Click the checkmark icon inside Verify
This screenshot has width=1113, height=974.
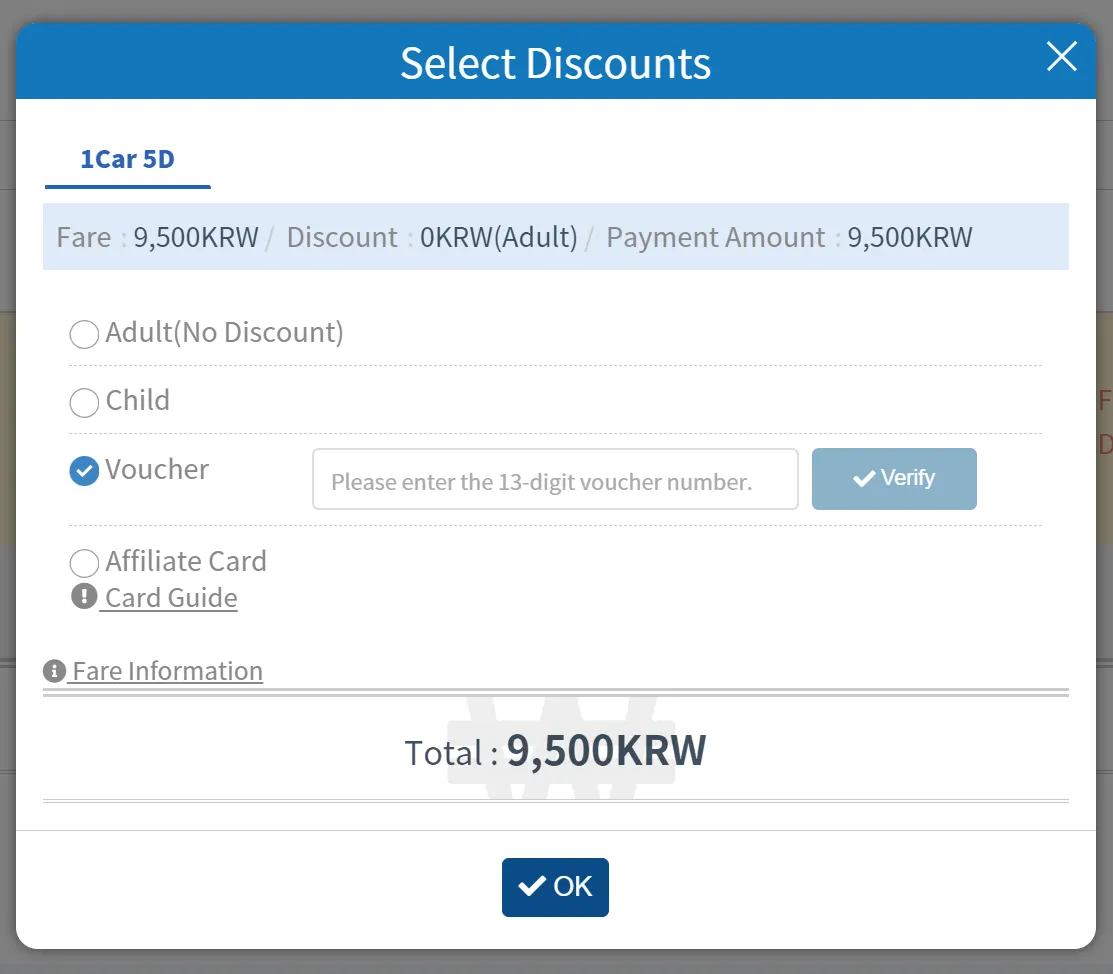(x=863, y=479)
